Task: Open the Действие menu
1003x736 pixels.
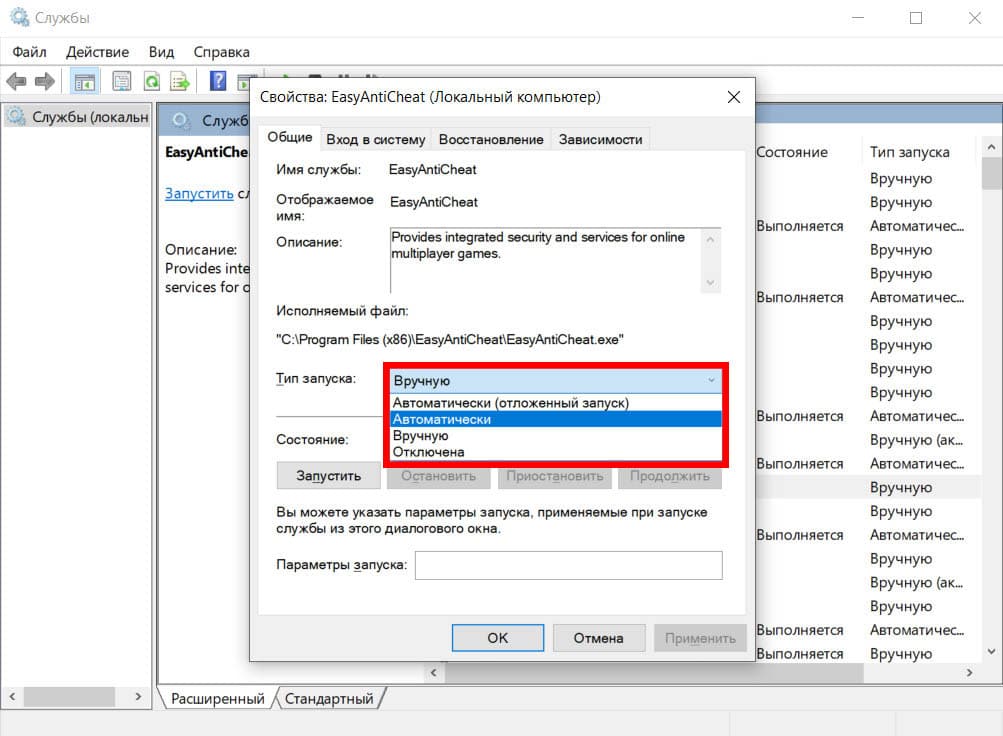Action: [97, 51]
